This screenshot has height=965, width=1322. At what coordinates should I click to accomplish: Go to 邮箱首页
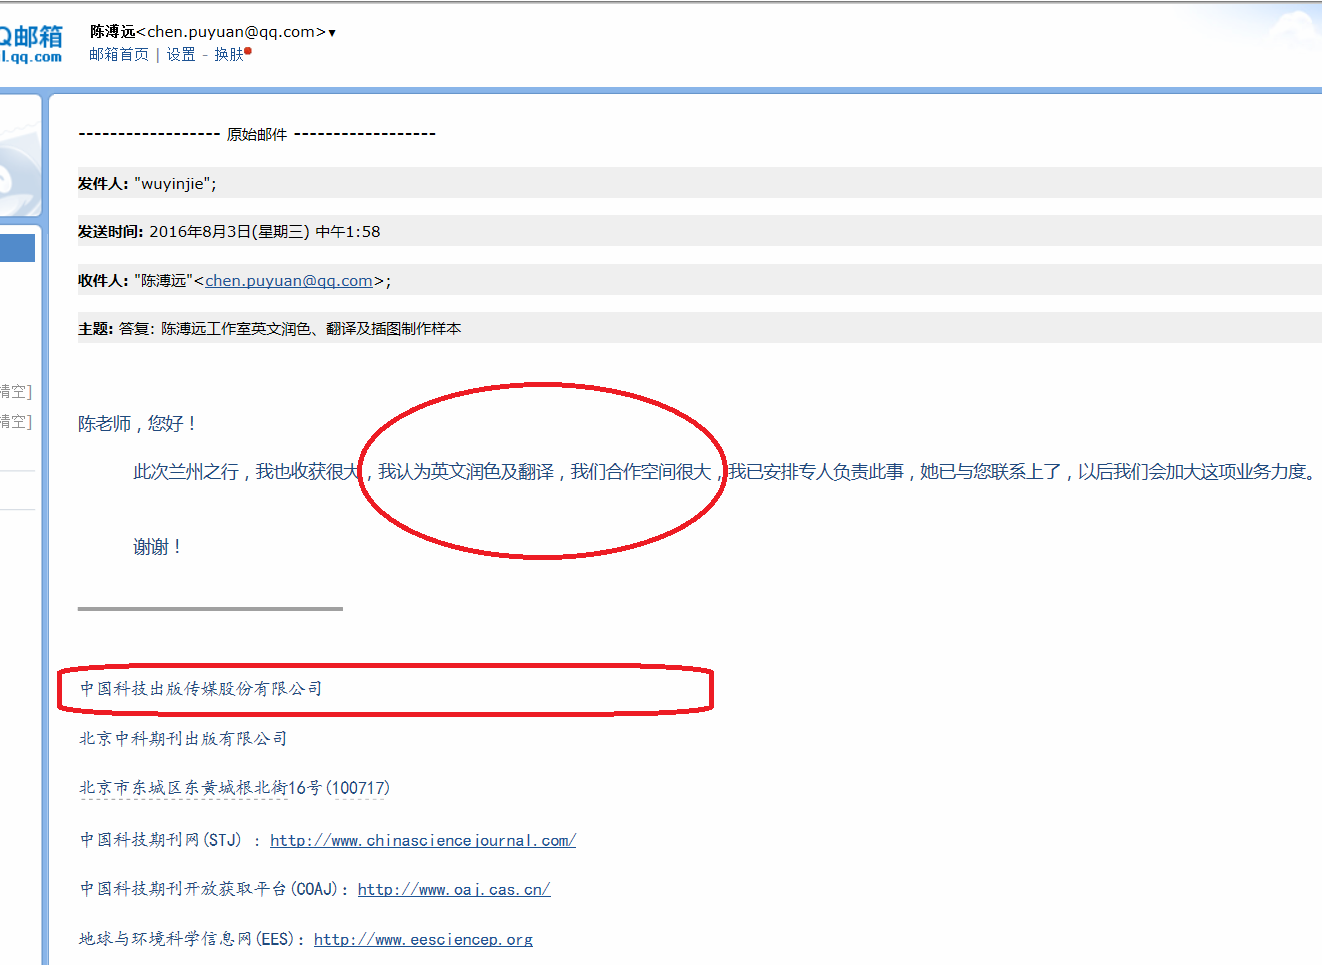click(118, 55)
